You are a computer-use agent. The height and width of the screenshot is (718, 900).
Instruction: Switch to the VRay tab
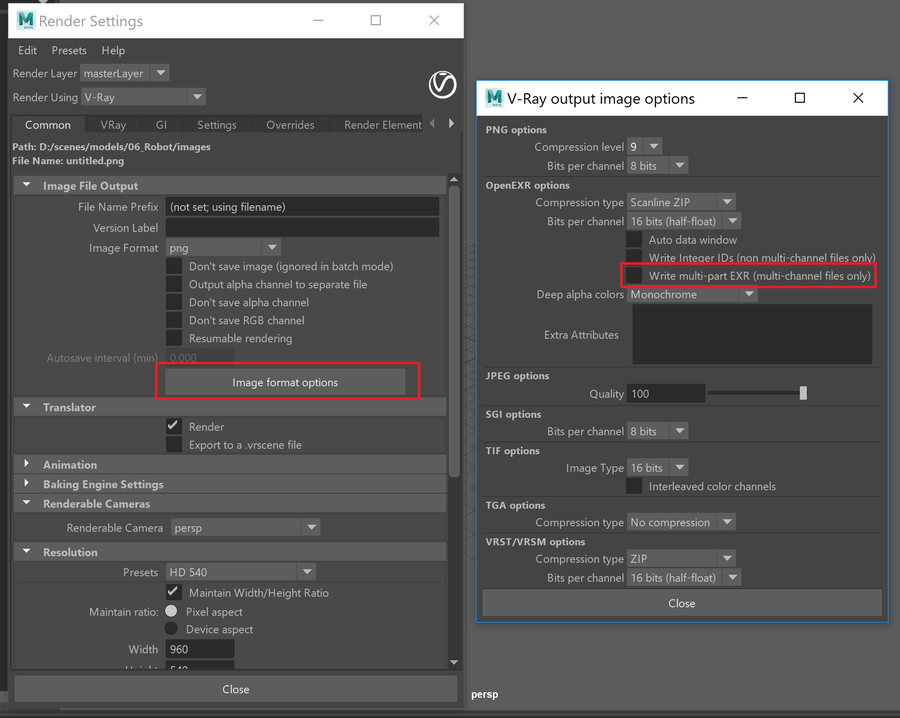(x=113, y=125)
